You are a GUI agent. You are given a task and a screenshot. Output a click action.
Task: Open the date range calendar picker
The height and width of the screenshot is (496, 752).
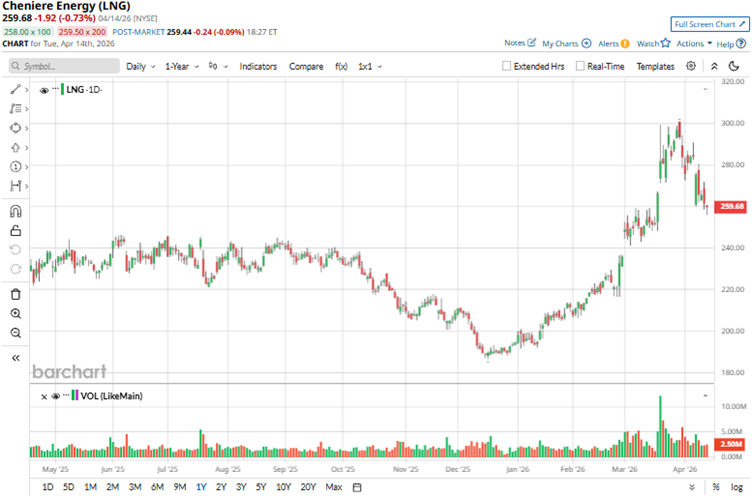(357, 487)
